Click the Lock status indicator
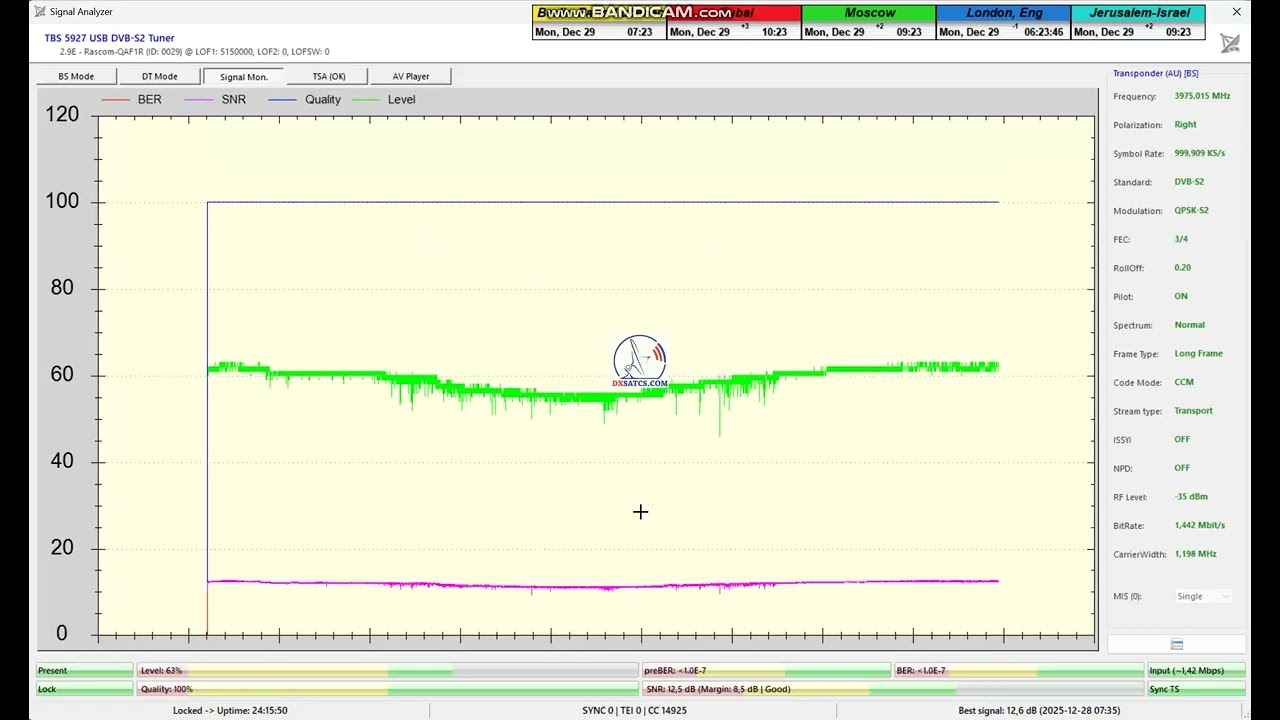 pos(84,689)
